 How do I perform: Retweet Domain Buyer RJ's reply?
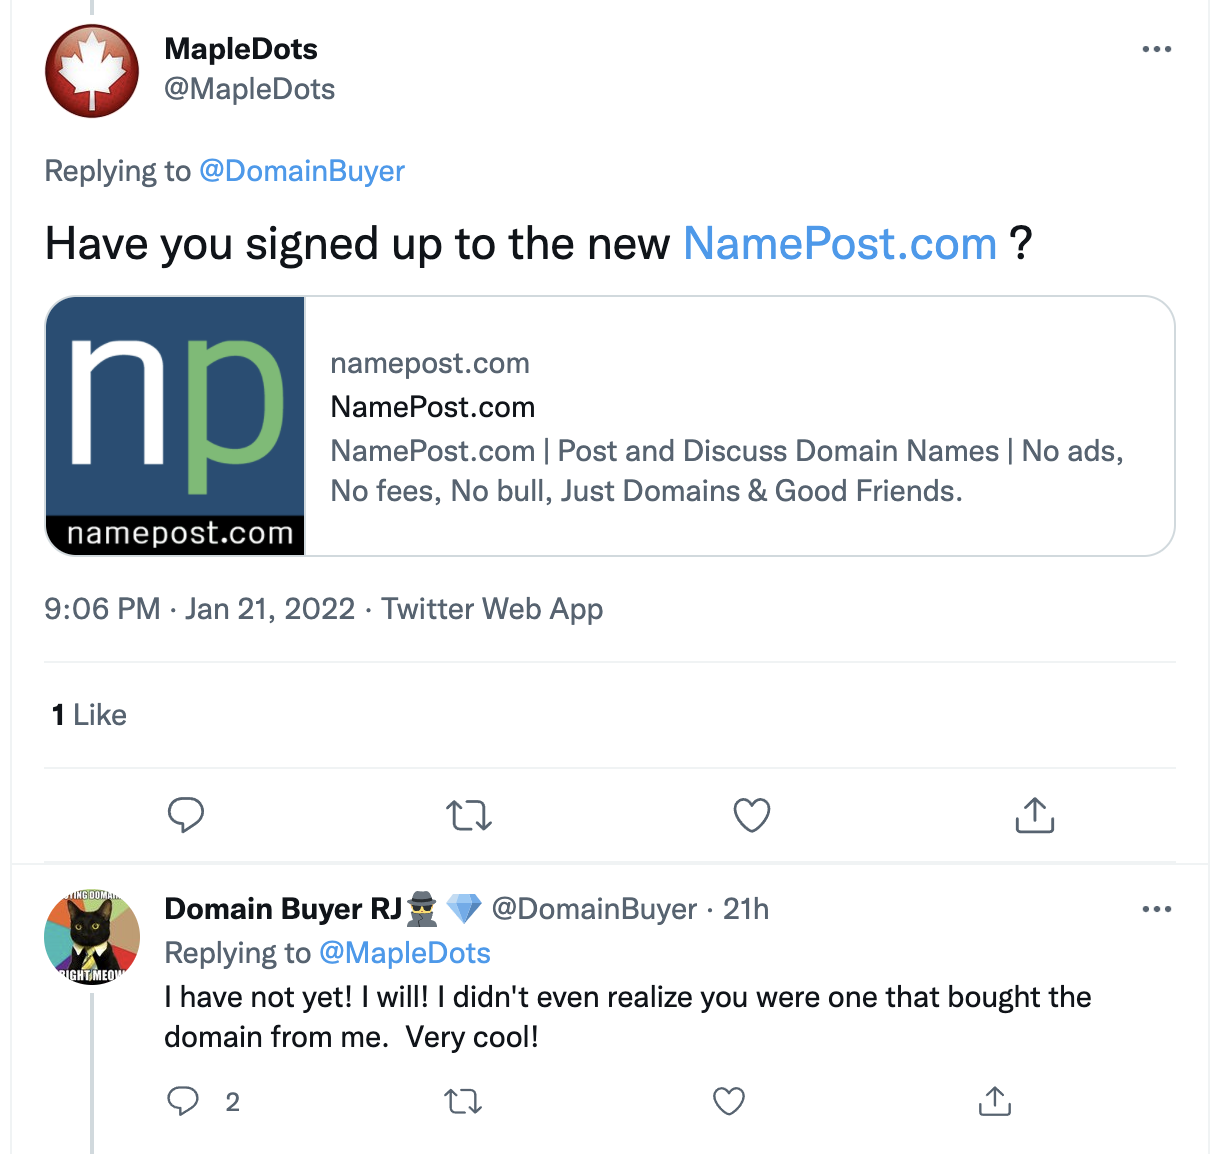click(x=463, y=1102)
